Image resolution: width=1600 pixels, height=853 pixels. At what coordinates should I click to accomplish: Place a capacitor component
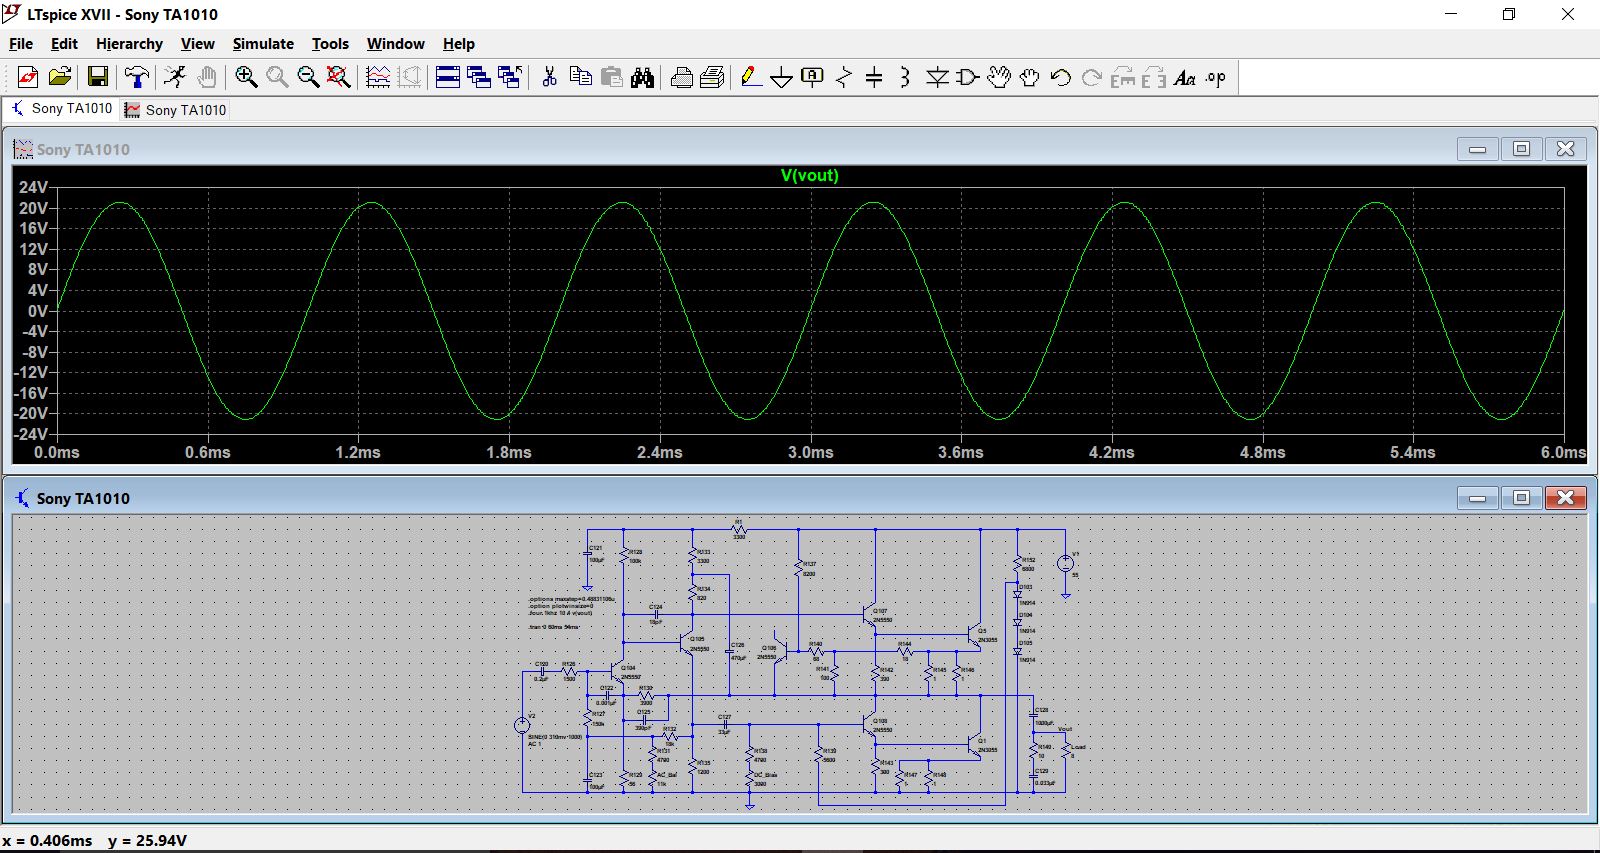(874, 77)
